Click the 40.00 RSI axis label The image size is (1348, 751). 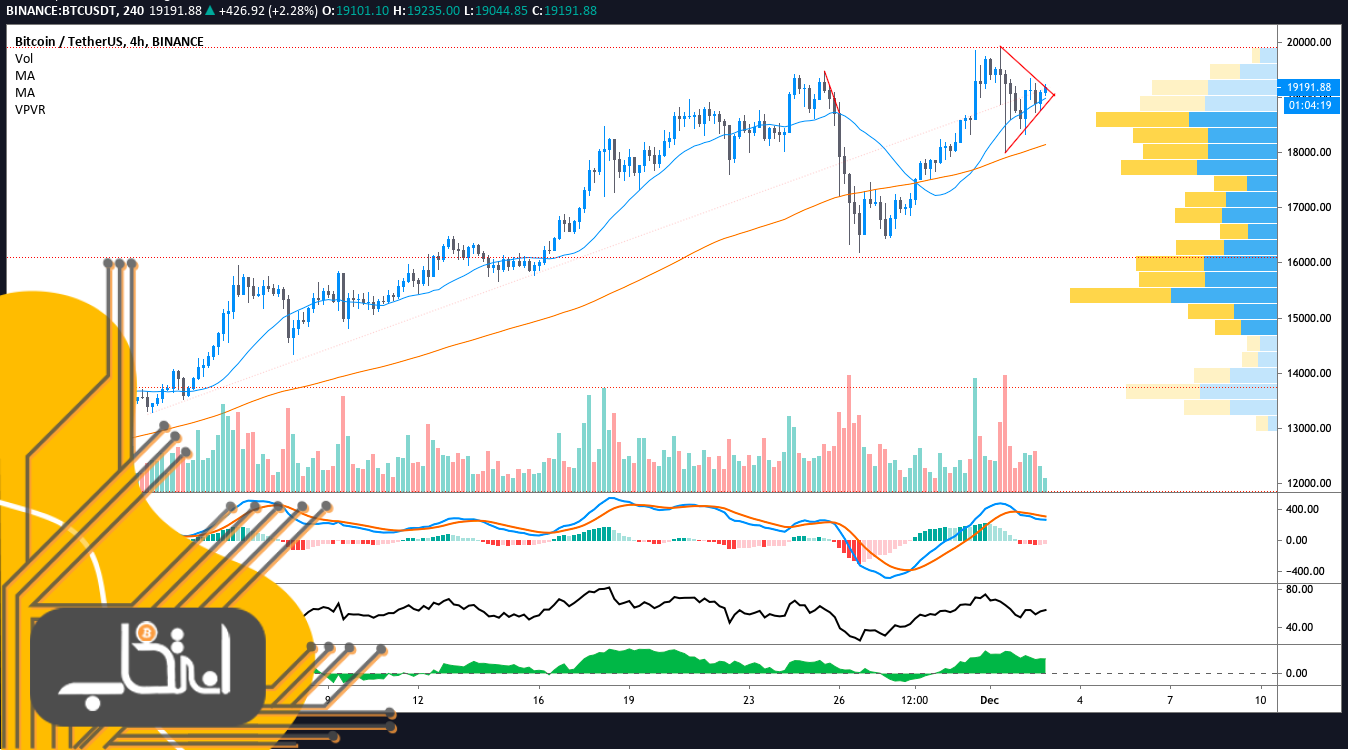pyautogui.click(x=1300, y=627)
